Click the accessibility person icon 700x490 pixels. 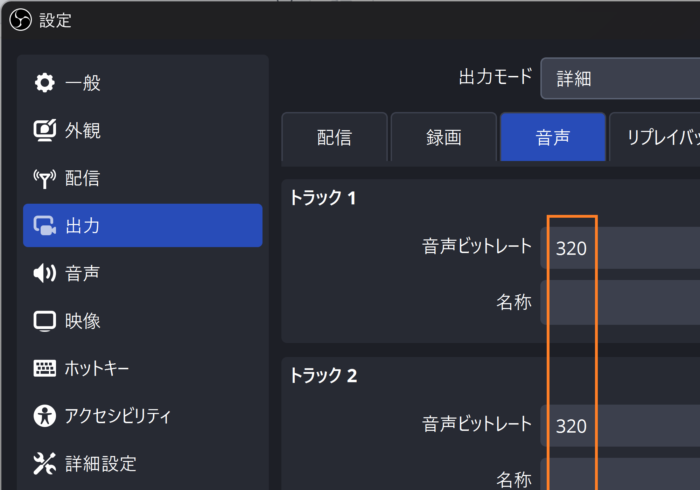[x=45, y=416]
